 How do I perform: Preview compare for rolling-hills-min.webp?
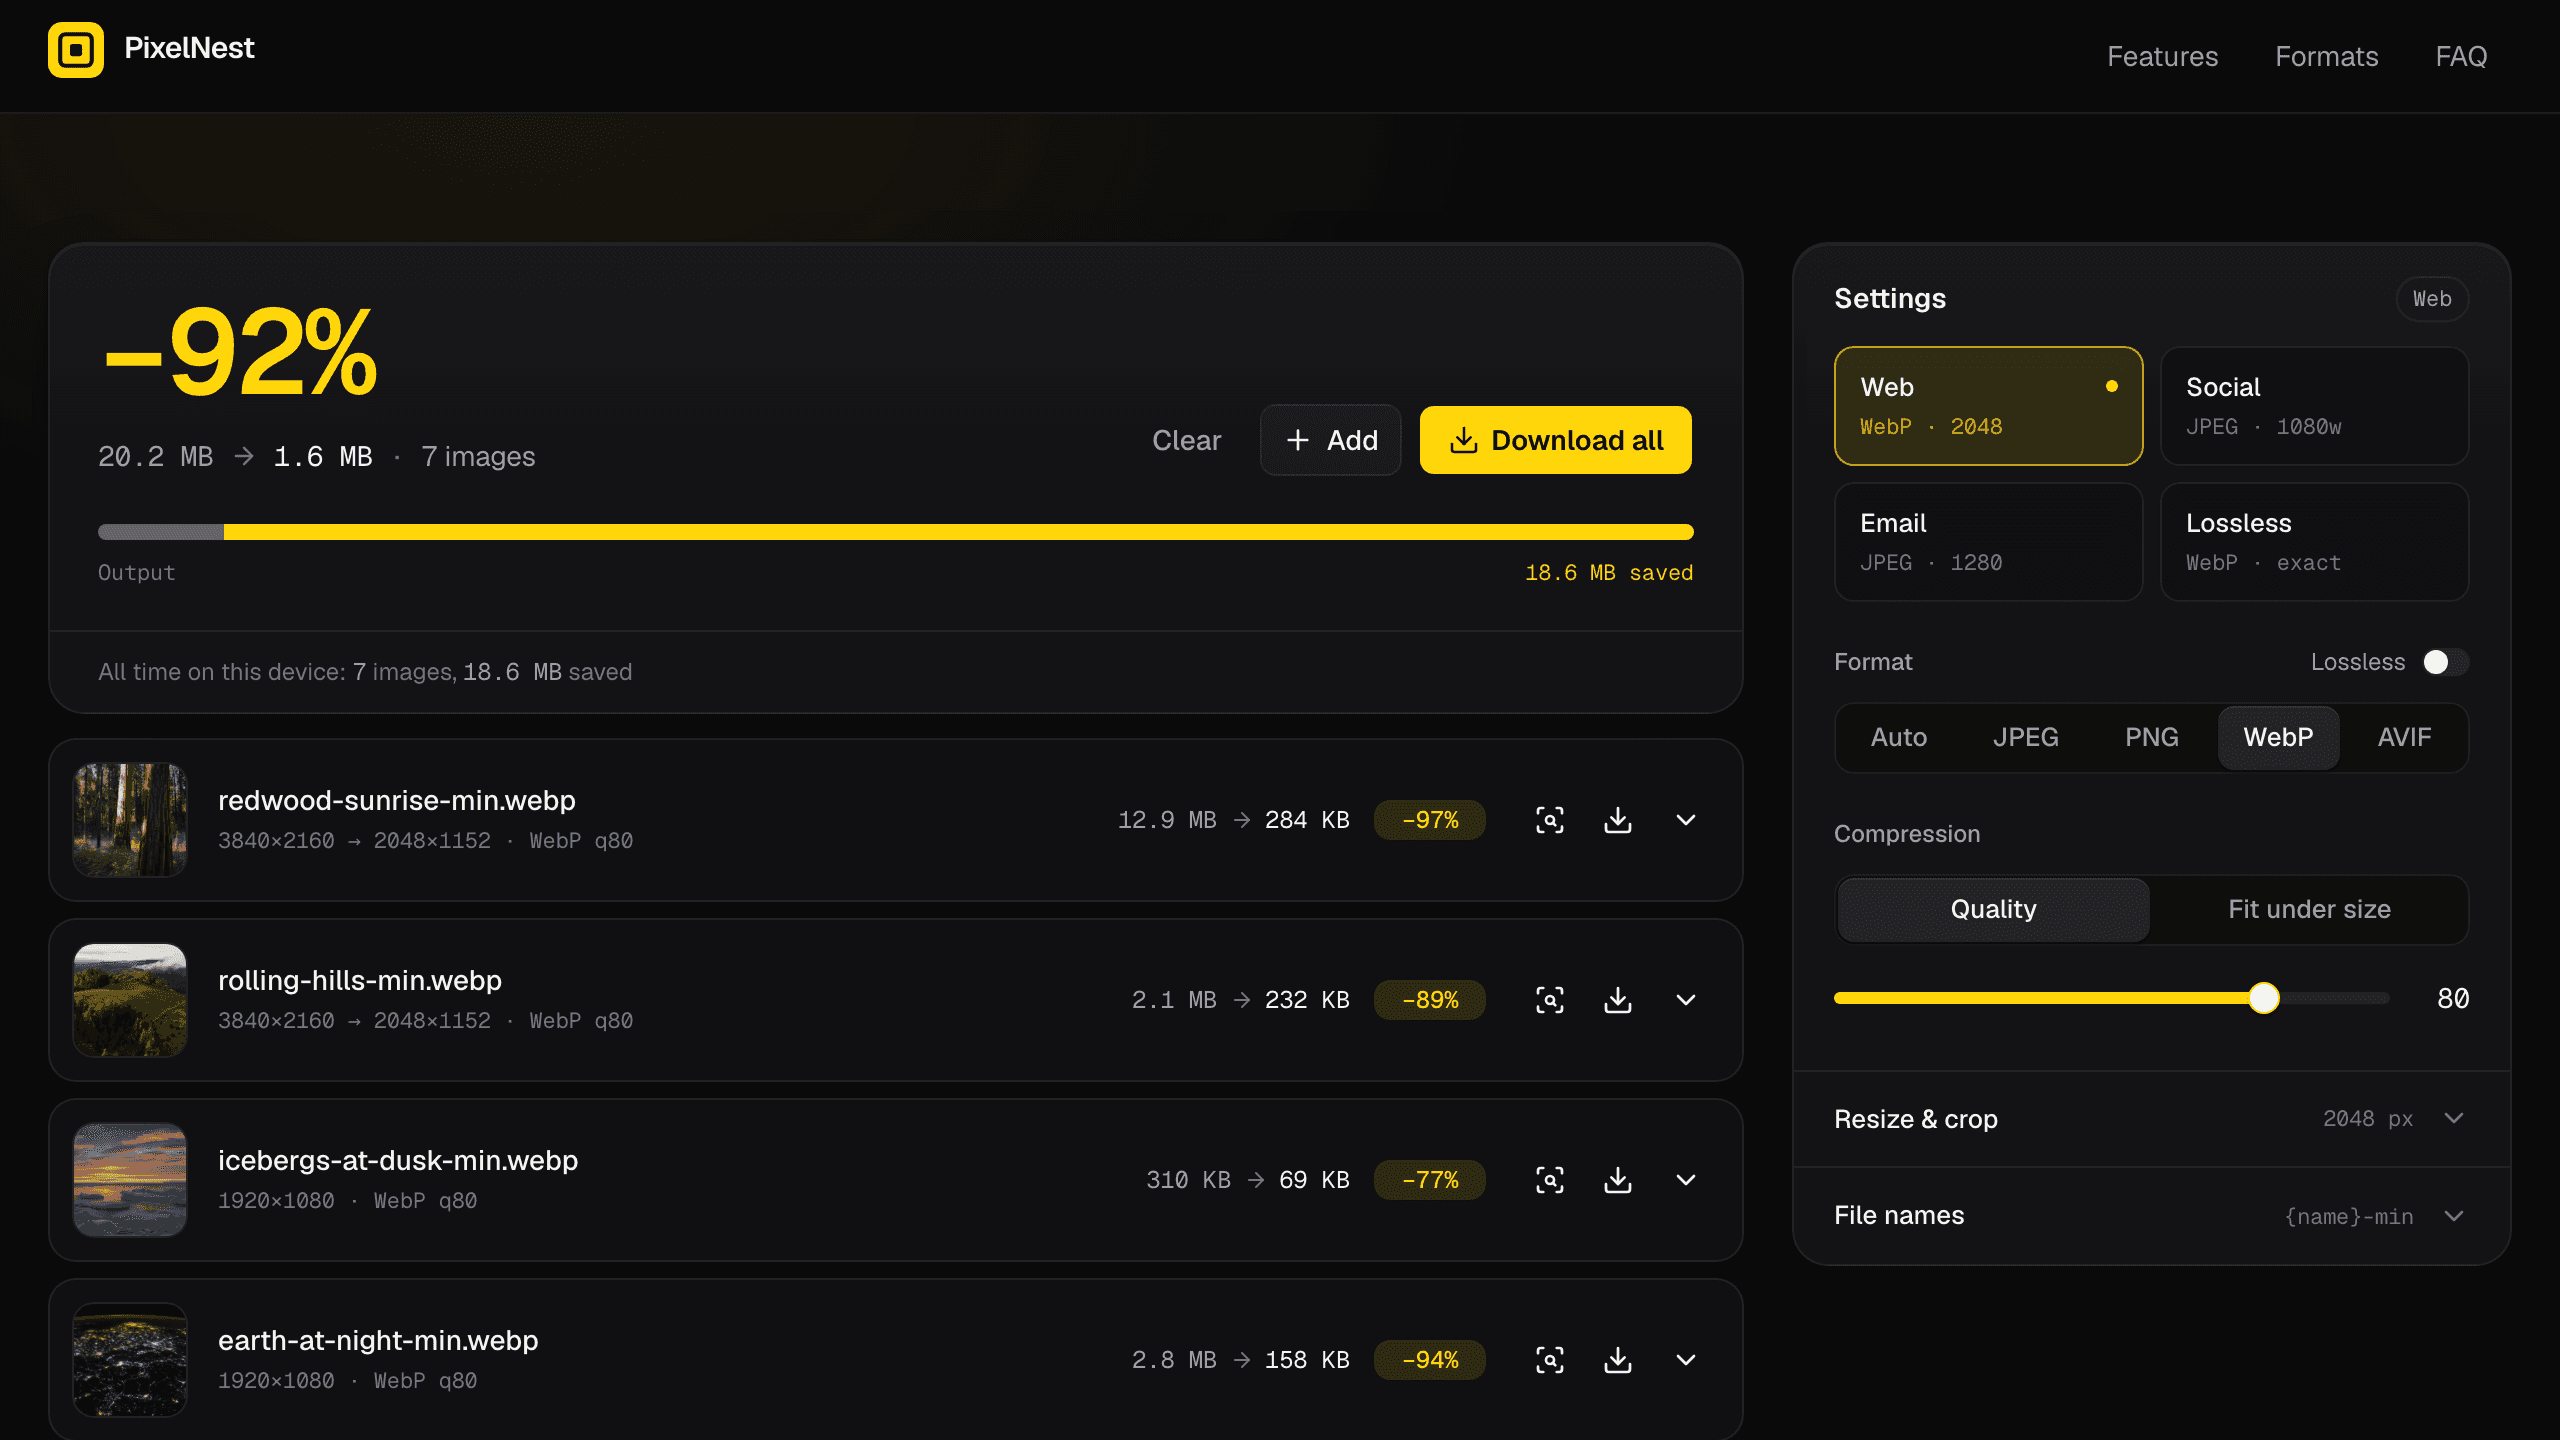point(1550,1000)
